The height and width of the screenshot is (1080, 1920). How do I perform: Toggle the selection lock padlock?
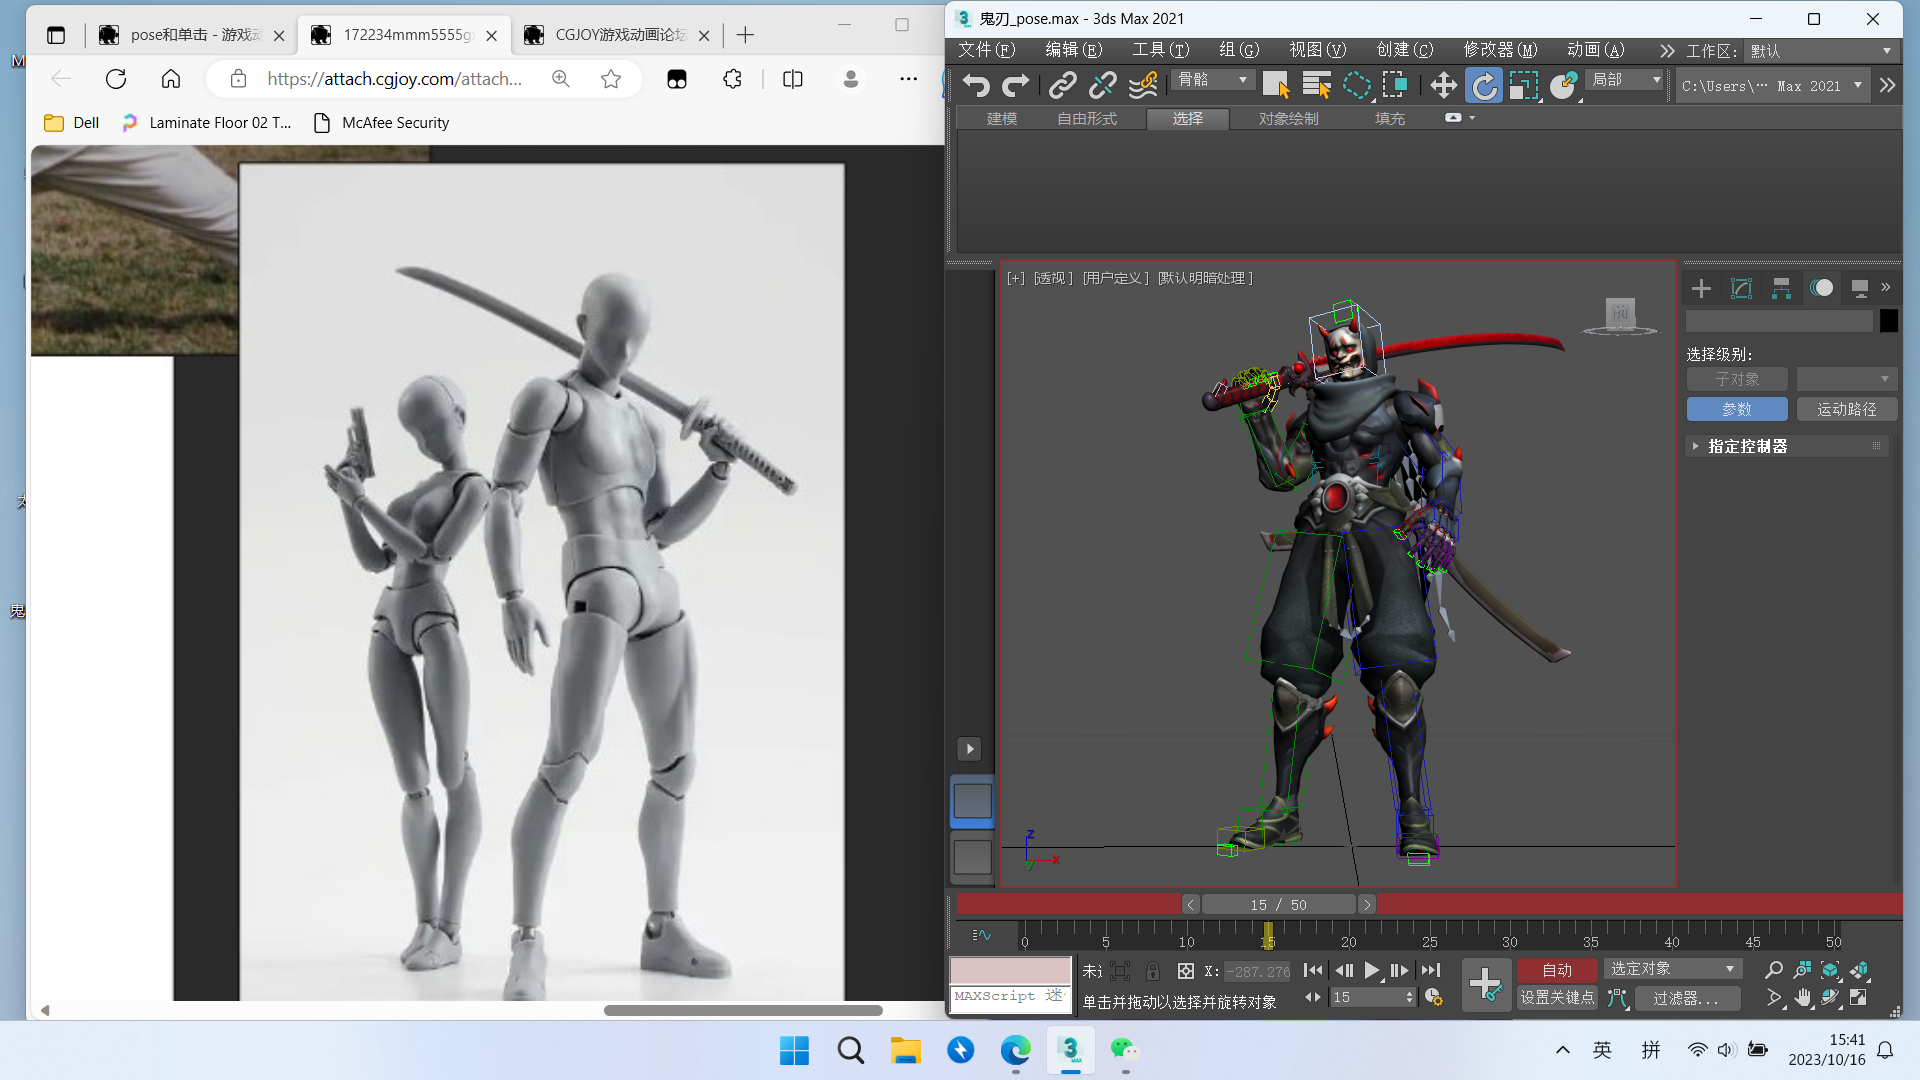click(x=1152, y=971)
